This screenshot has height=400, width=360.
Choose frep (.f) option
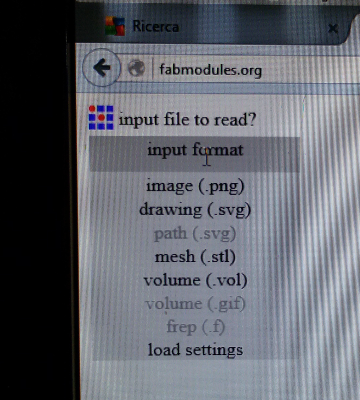tap(196, 327)
